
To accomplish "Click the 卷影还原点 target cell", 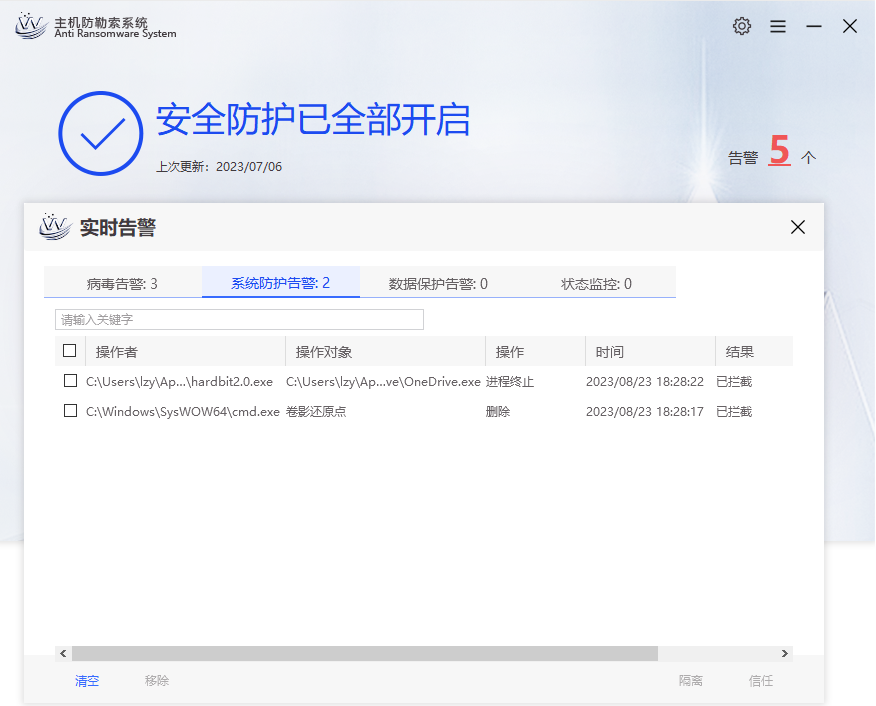I will (x=316, y=412).
